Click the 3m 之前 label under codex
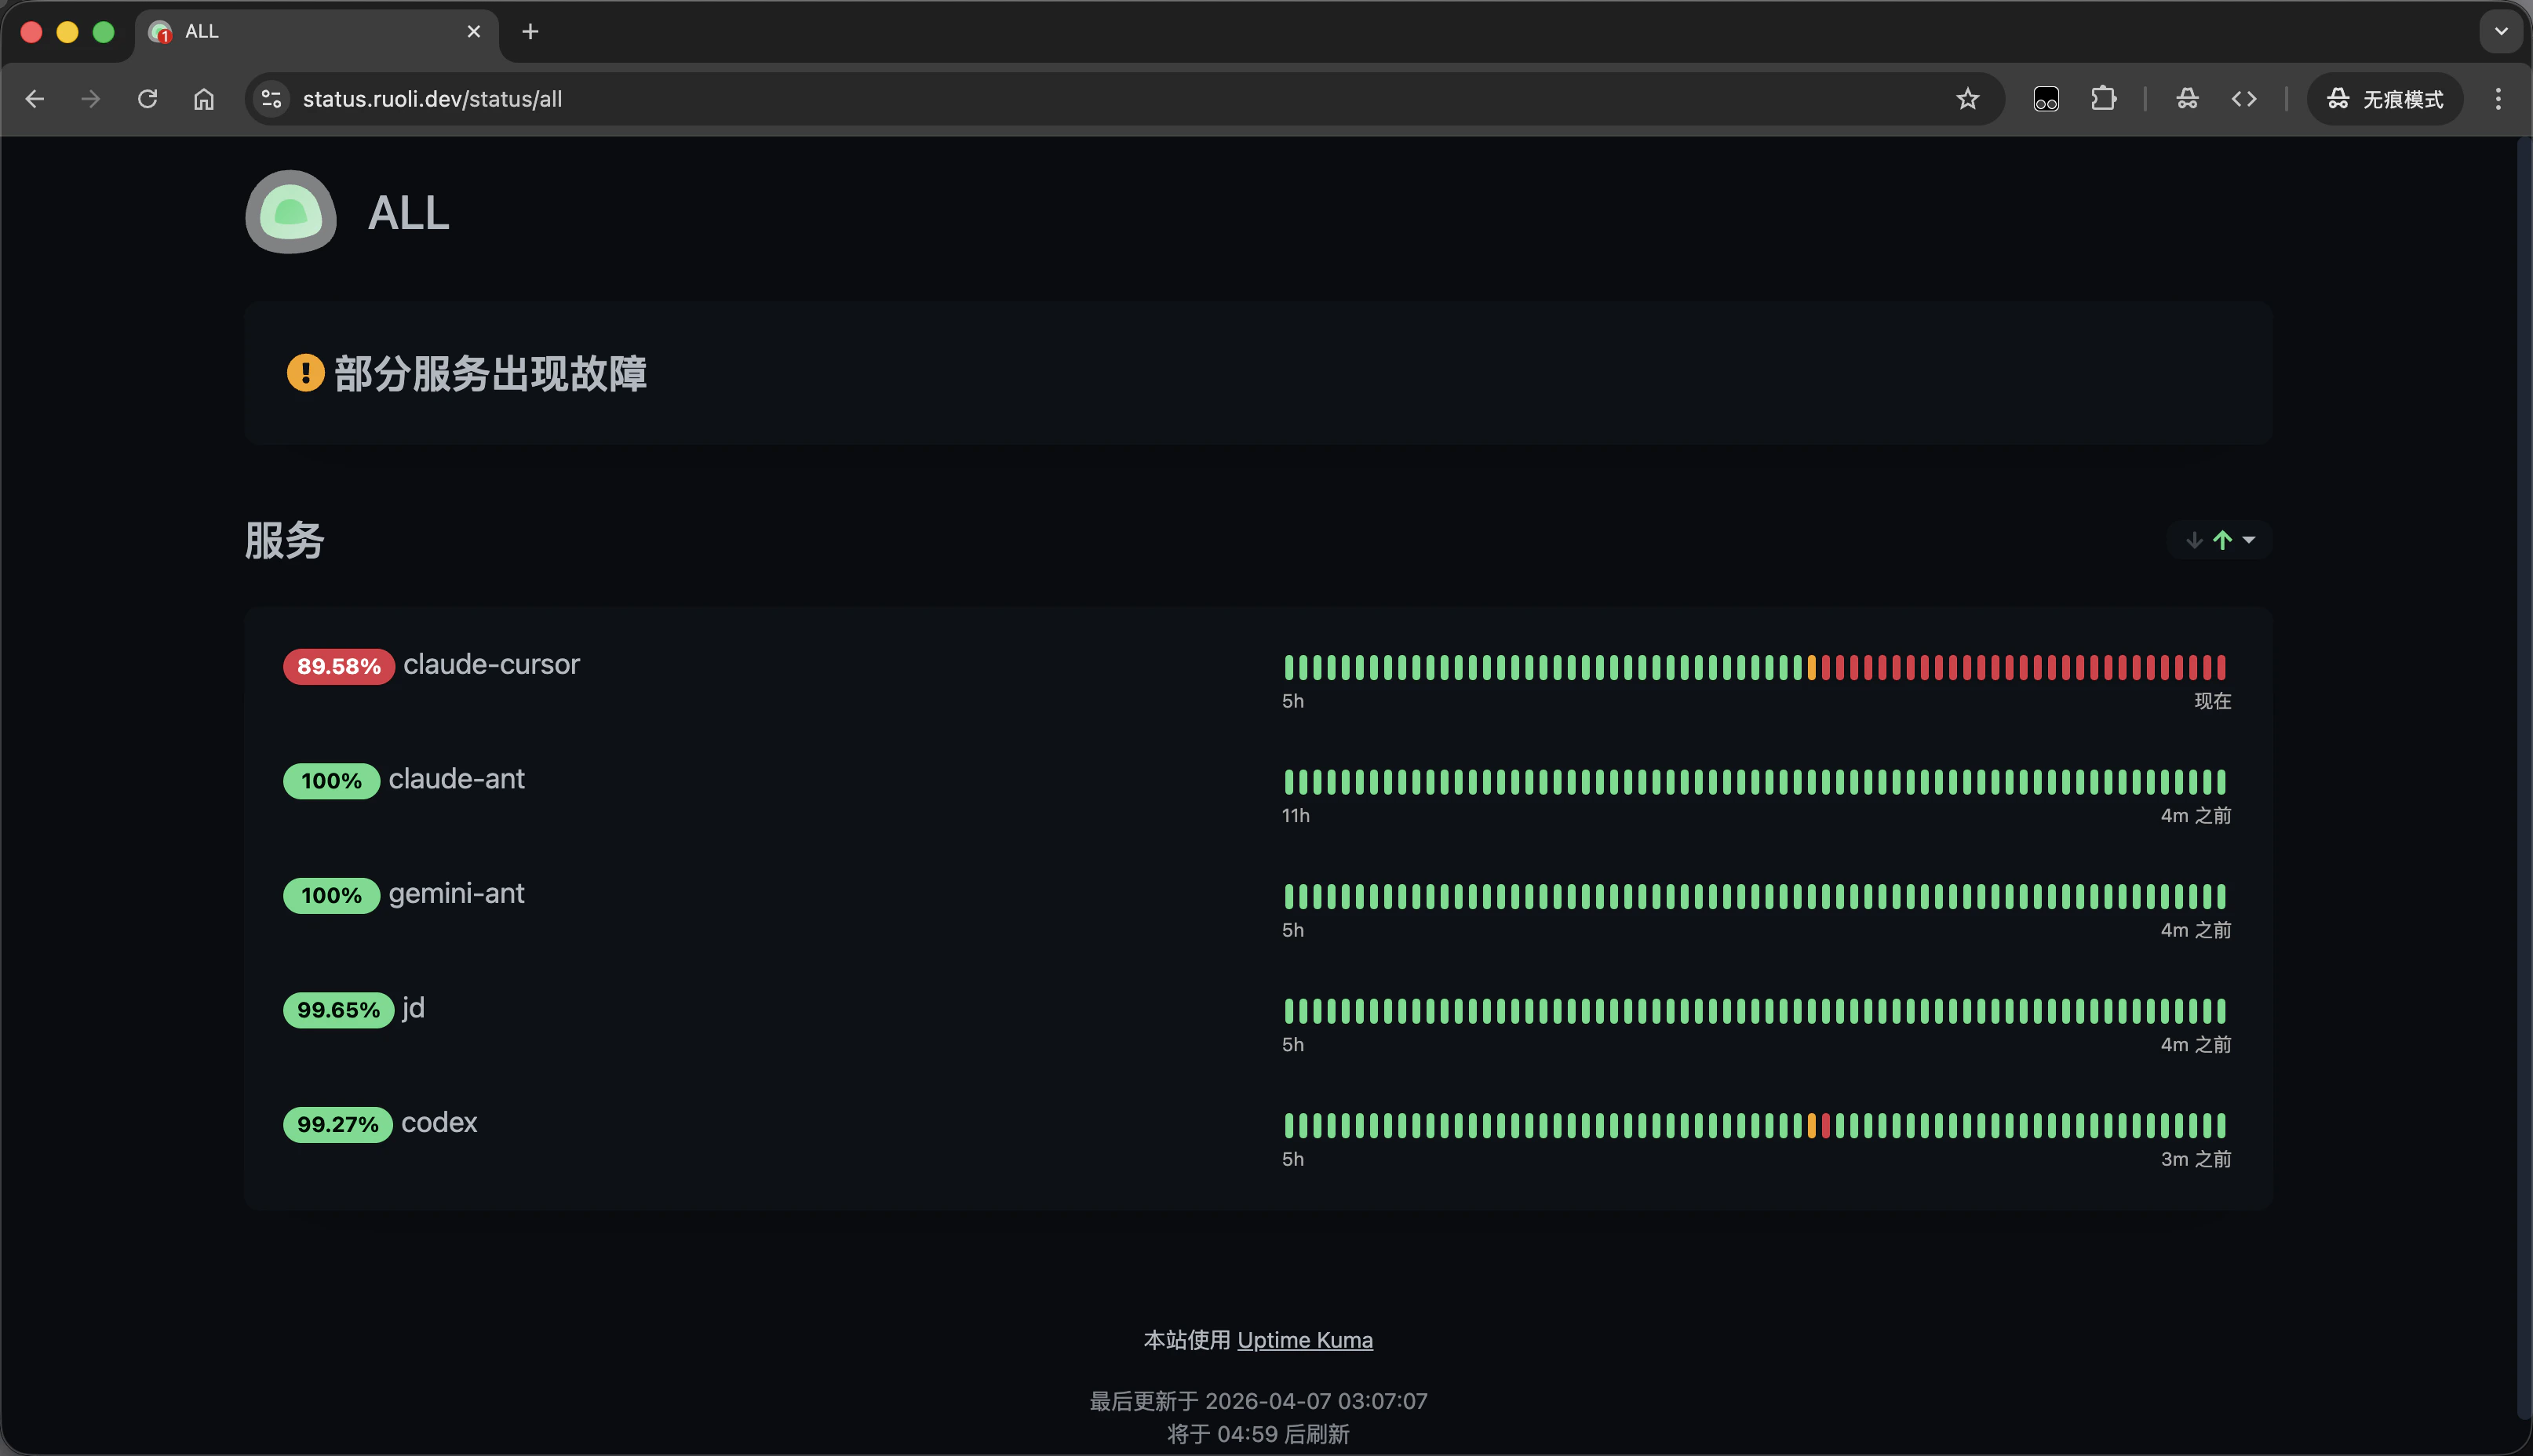The image size is (2533, 1456). (x=2196, y=1159)
